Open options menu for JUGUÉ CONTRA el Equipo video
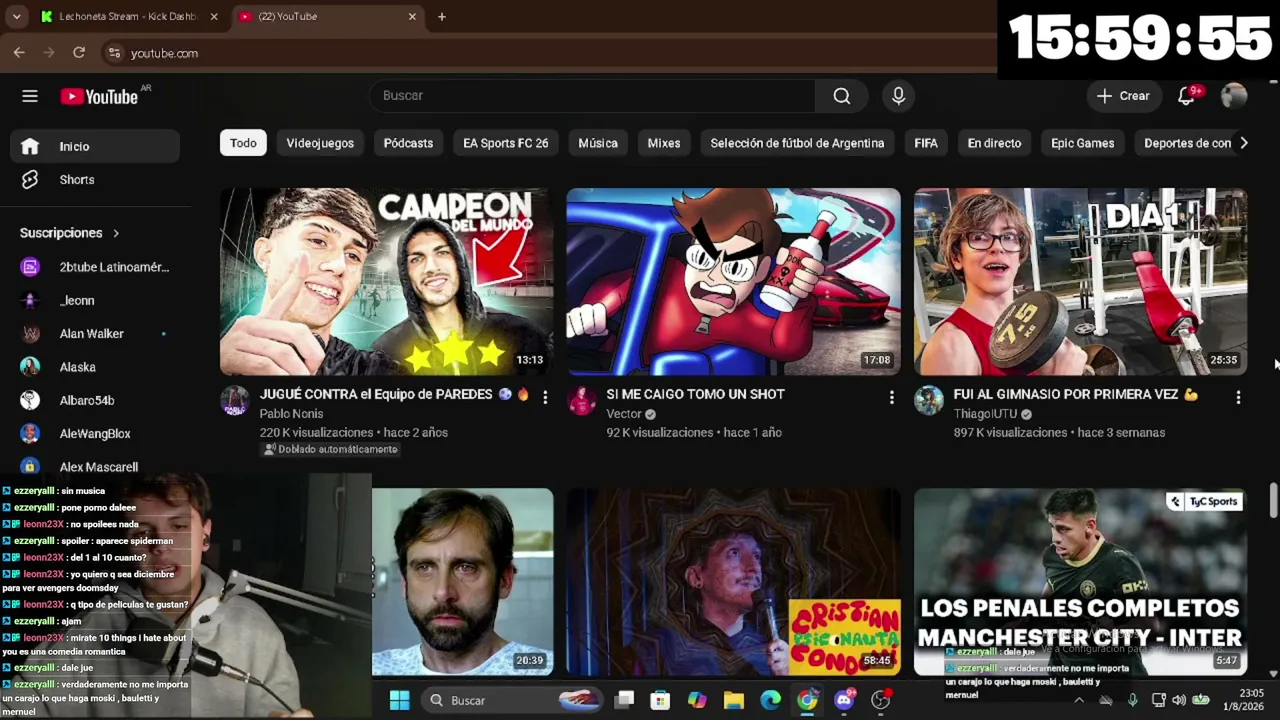 (x=545, y=398)
